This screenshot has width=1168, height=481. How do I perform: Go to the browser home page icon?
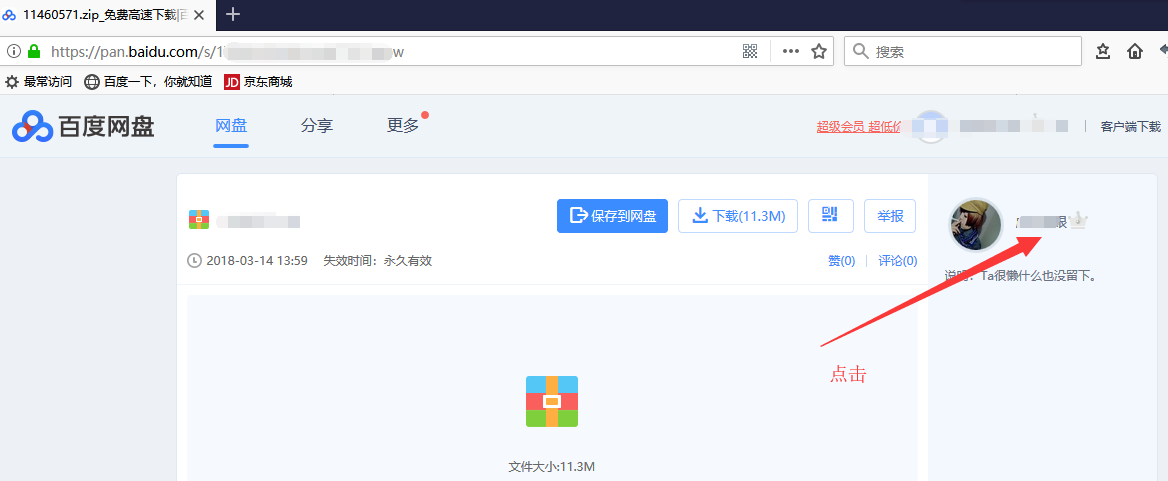click(1134, 51)
